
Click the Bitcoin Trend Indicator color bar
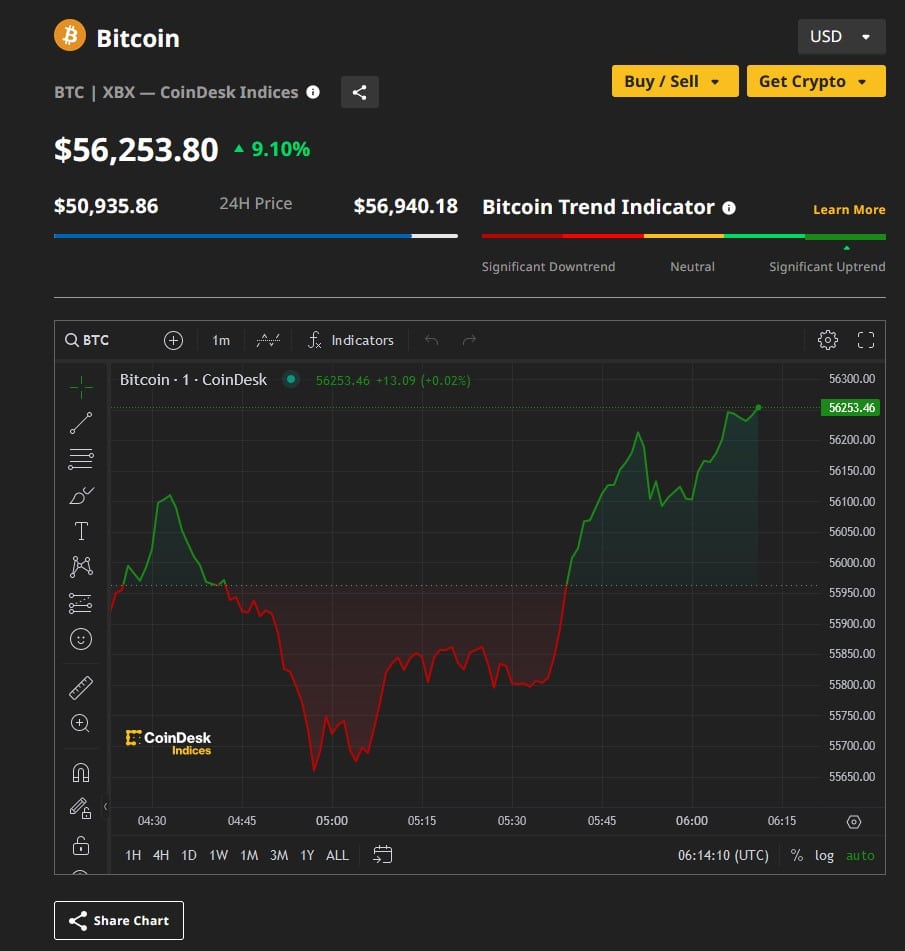684,237
